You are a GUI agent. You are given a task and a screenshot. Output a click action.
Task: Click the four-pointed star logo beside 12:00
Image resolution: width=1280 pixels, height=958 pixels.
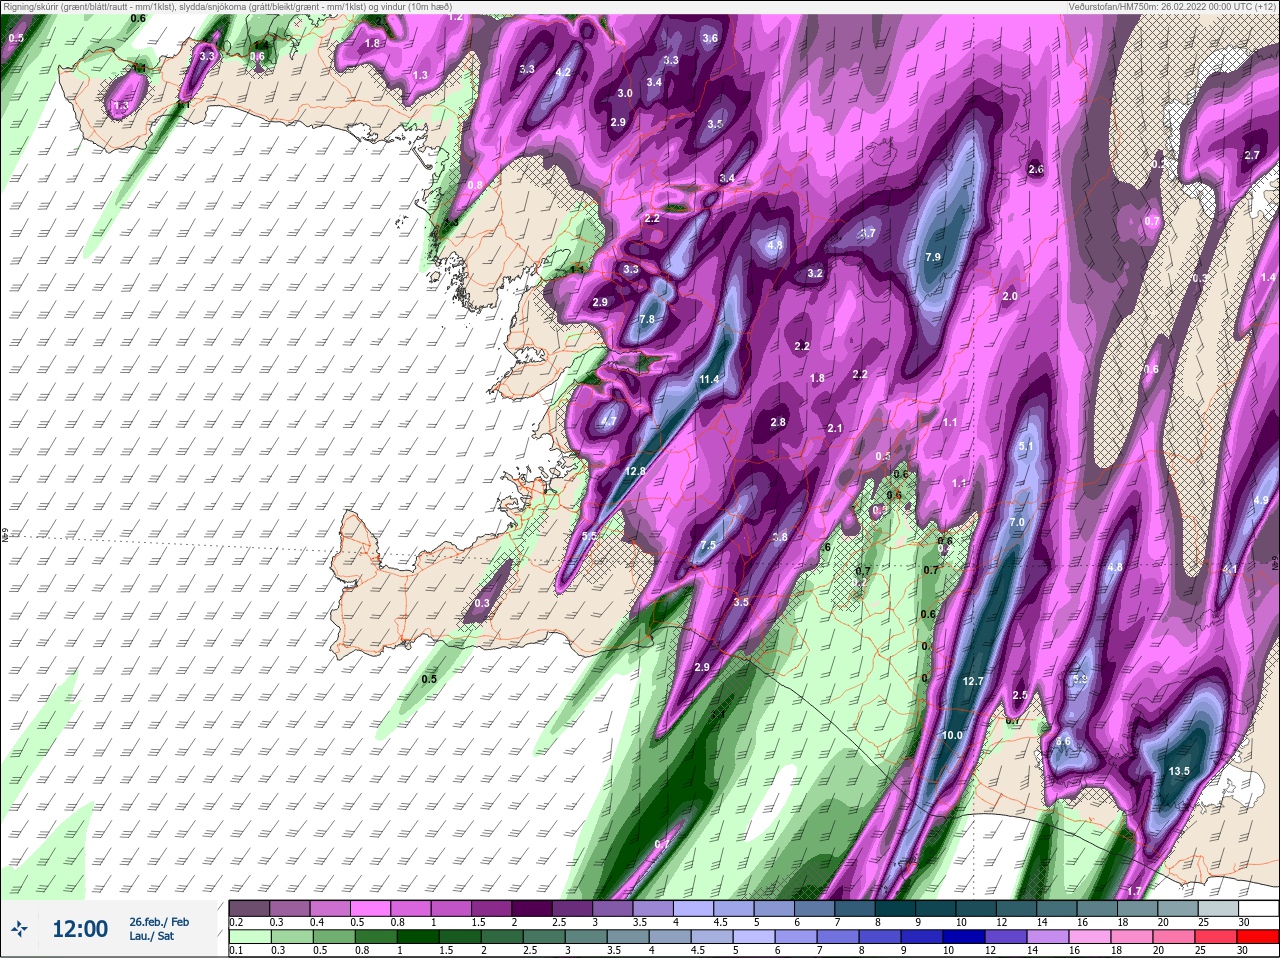click(x=19, y=929)
